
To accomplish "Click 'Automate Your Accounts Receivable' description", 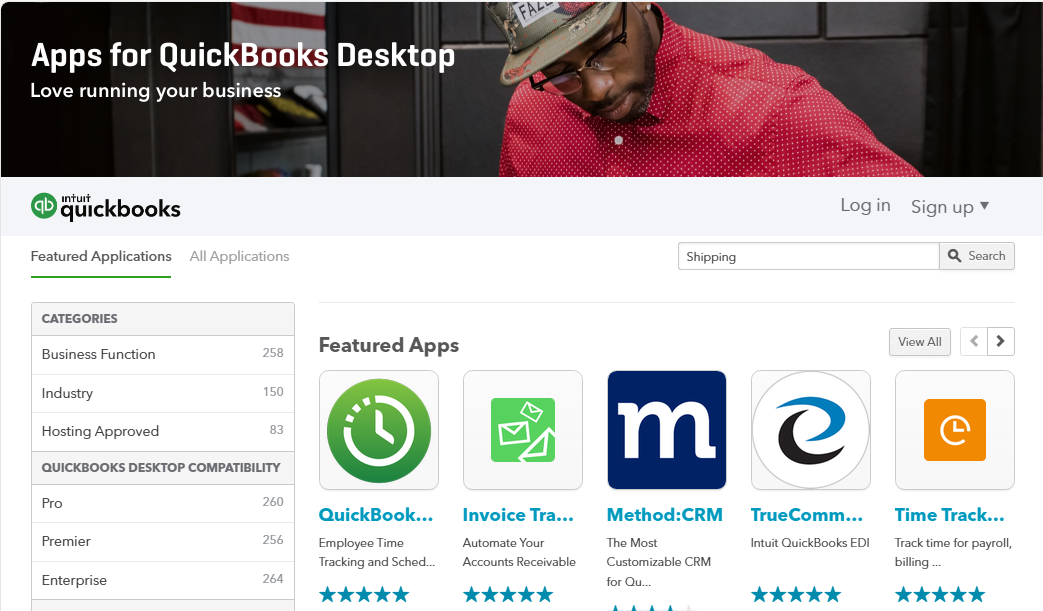I will click(x=520, y=552).
